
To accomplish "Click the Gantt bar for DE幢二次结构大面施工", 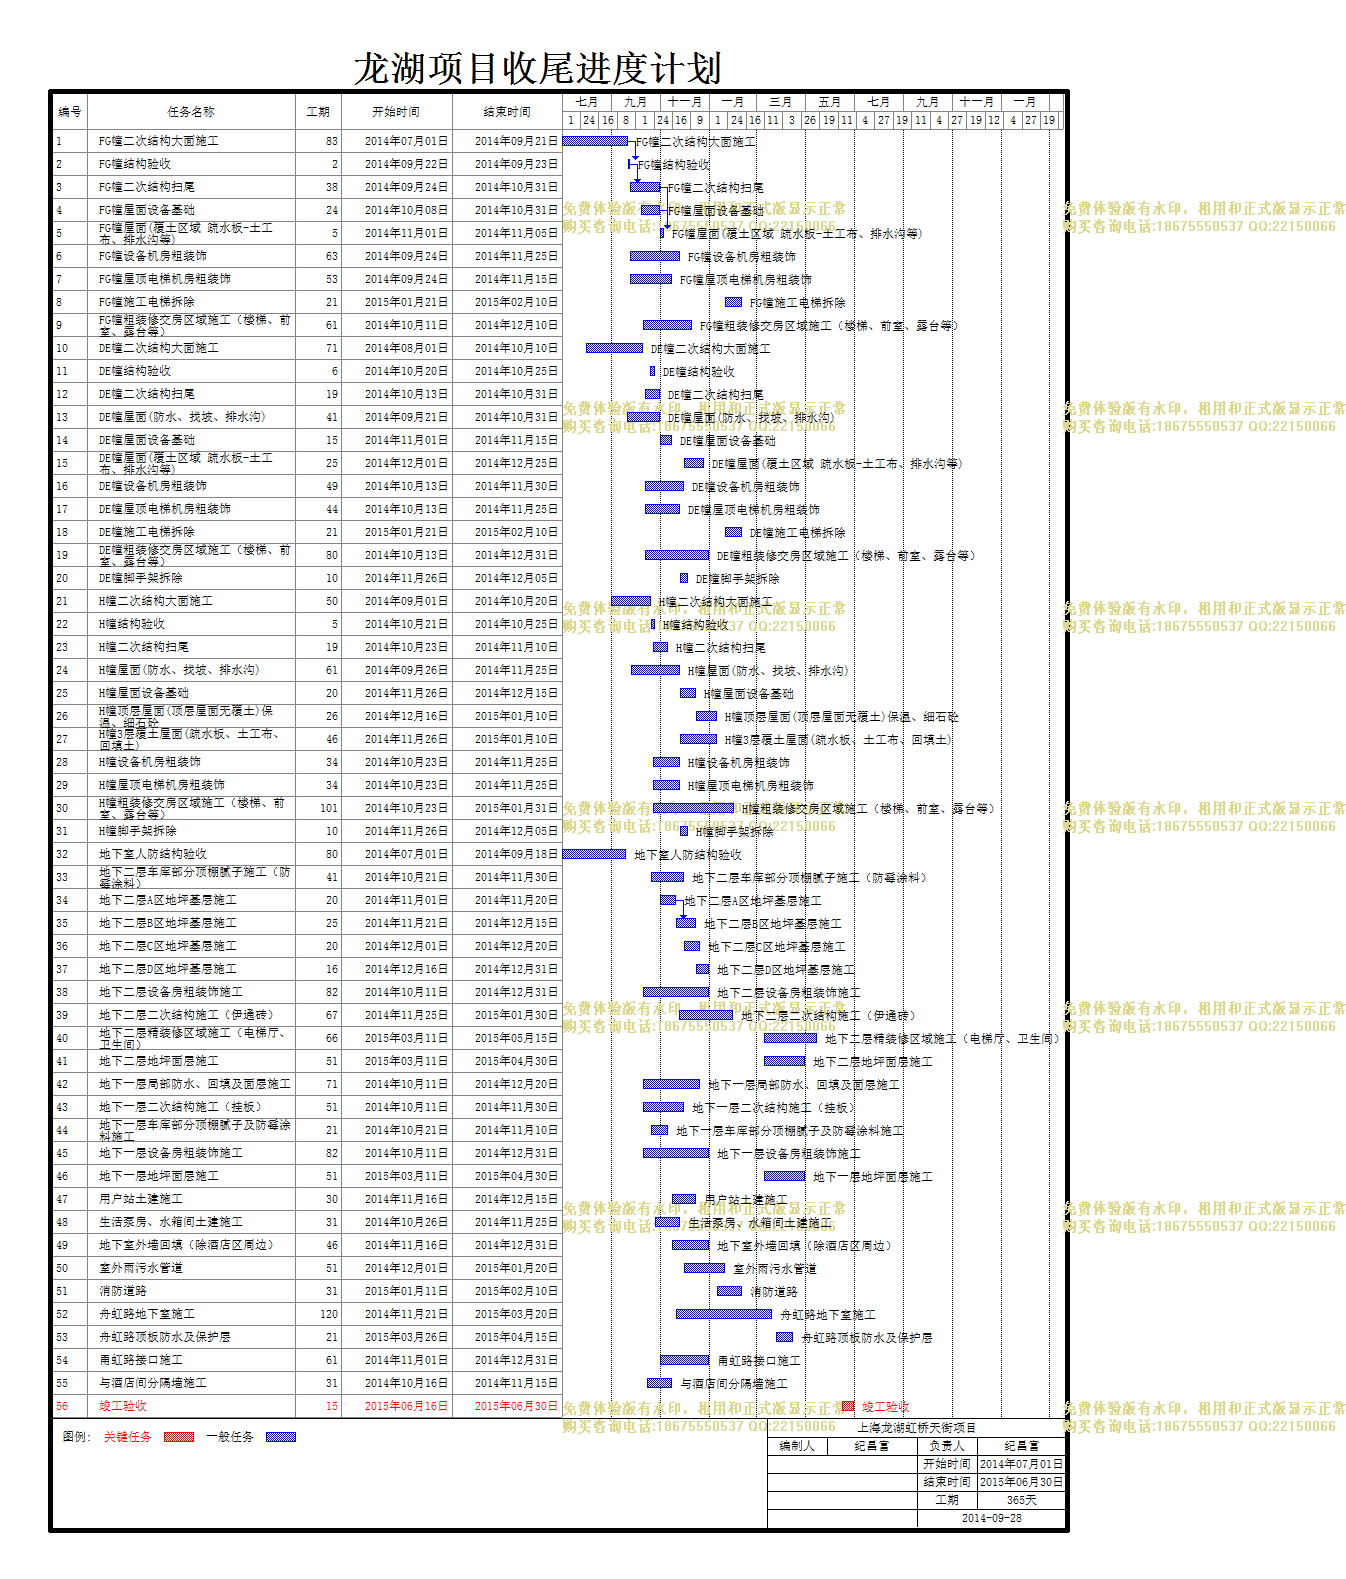I will tap(614, 348).
